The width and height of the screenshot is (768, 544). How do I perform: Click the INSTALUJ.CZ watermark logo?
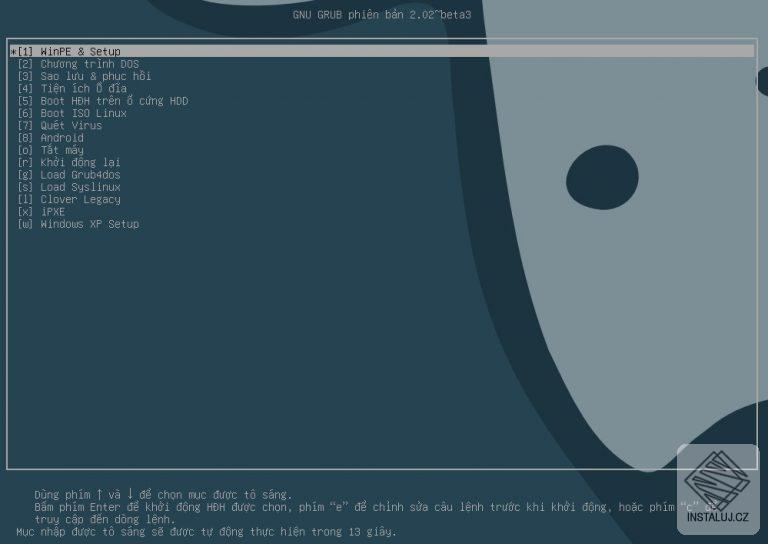click(718, 489)
